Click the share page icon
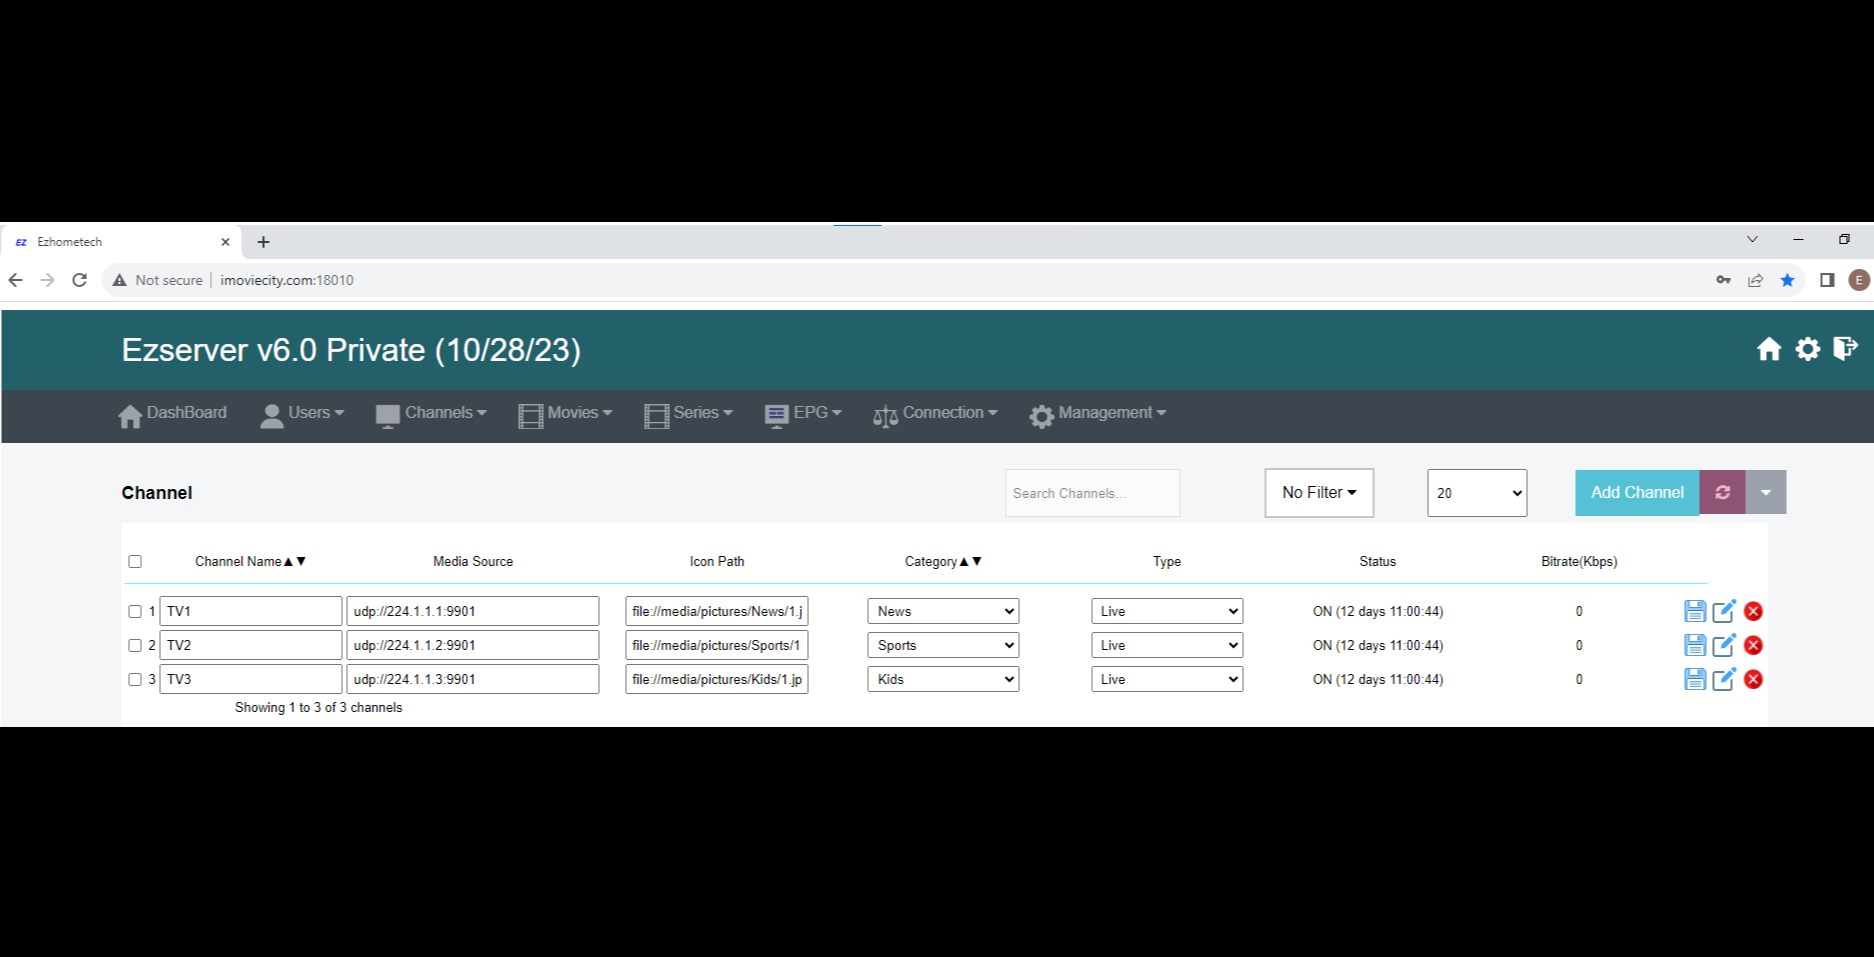The height and width of the screenshot is (957, 1874). (x=1755, y=280)
